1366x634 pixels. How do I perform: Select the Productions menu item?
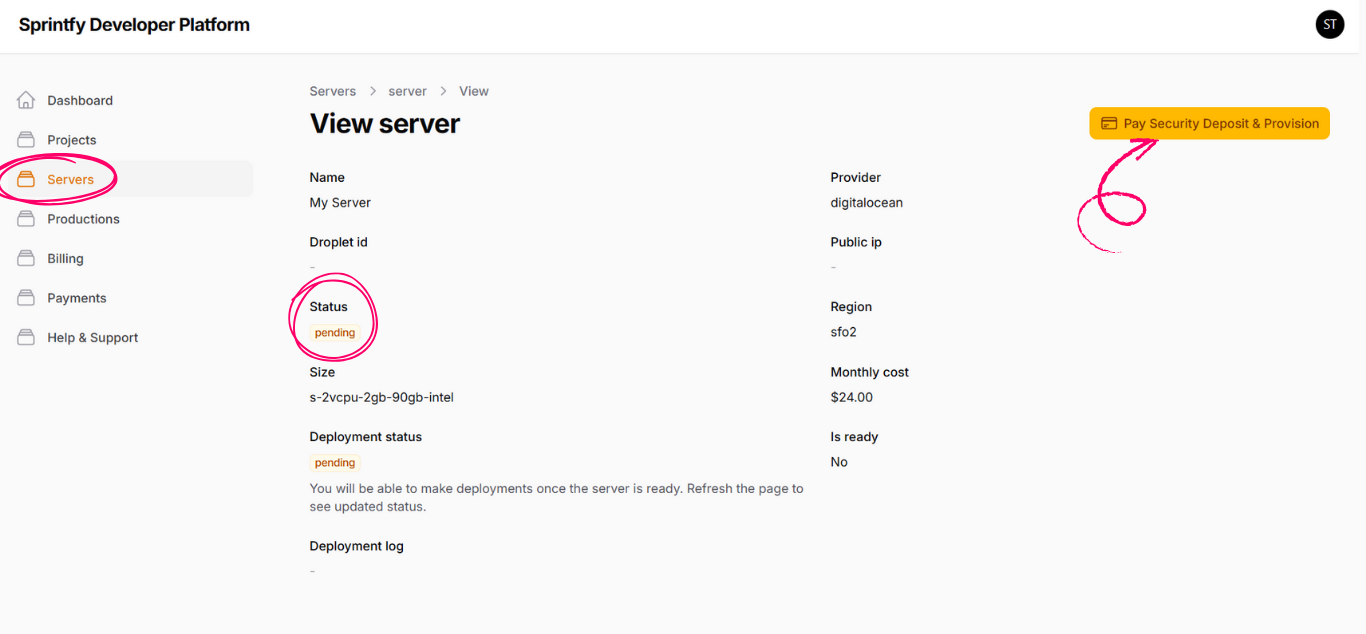pyautogui.click(x=83, y=219)
